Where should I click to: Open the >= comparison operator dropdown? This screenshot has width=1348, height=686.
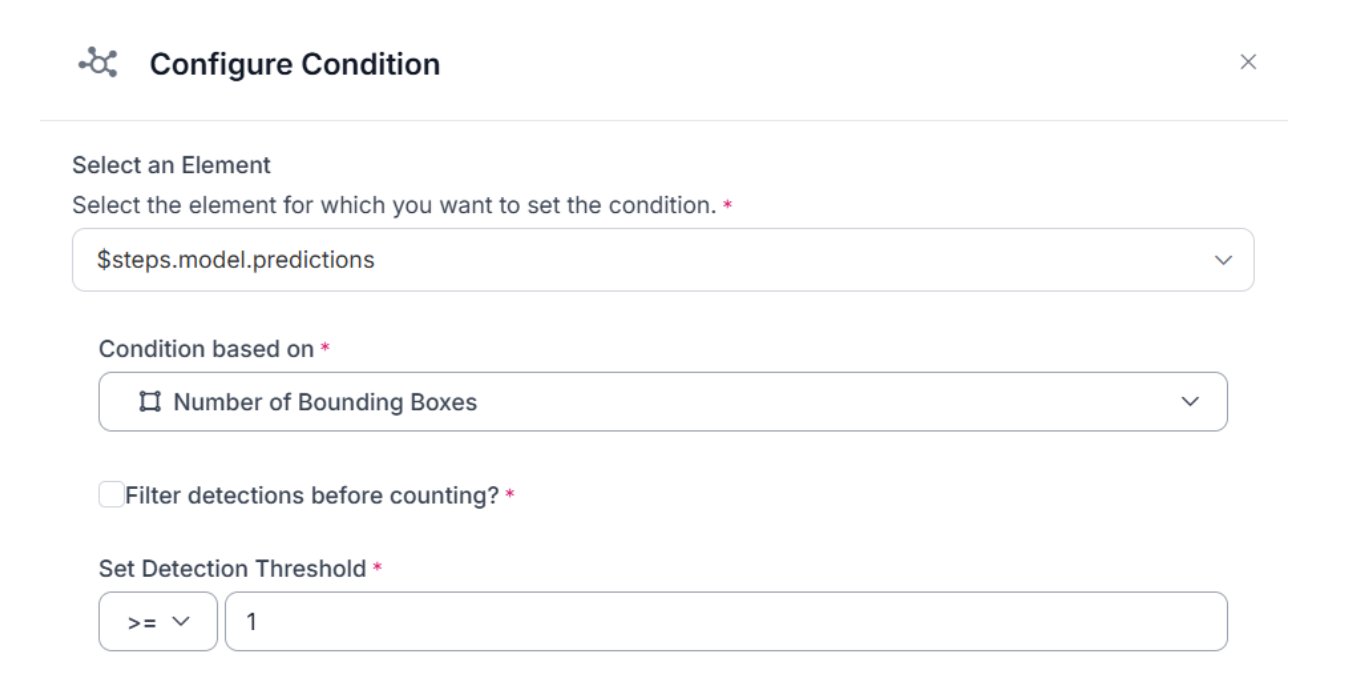pos(157,622)
